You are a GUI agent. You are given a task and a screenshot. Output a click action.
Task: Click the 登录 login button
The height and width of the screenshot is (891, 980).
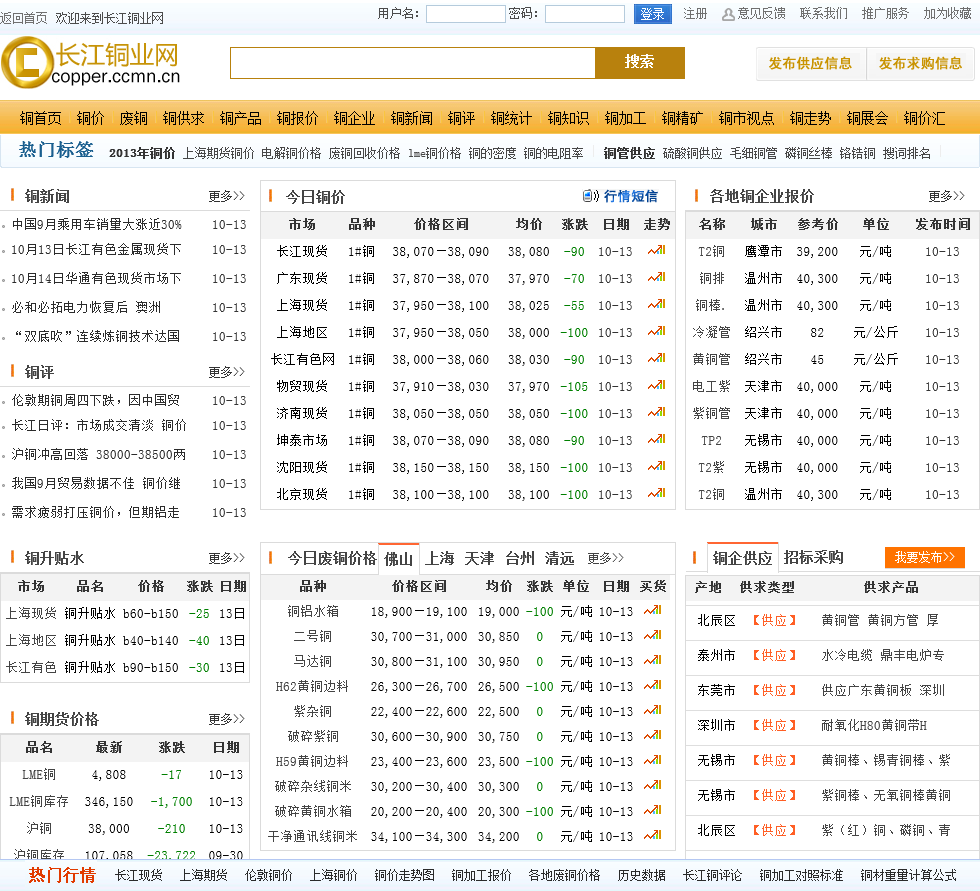pos(652,14)
